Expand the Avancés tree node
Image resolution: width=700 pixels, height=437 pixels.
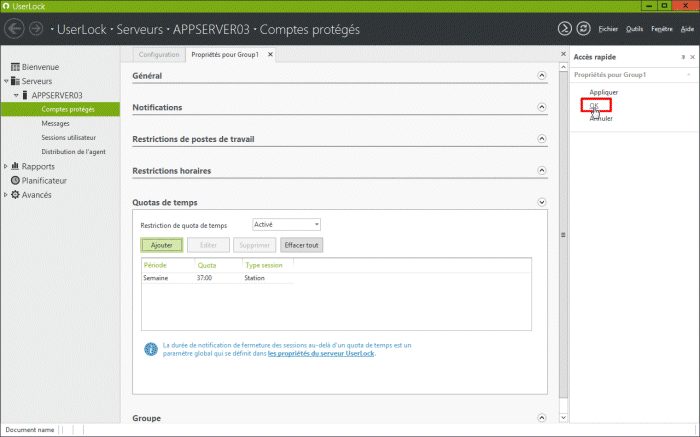(6, 195)
